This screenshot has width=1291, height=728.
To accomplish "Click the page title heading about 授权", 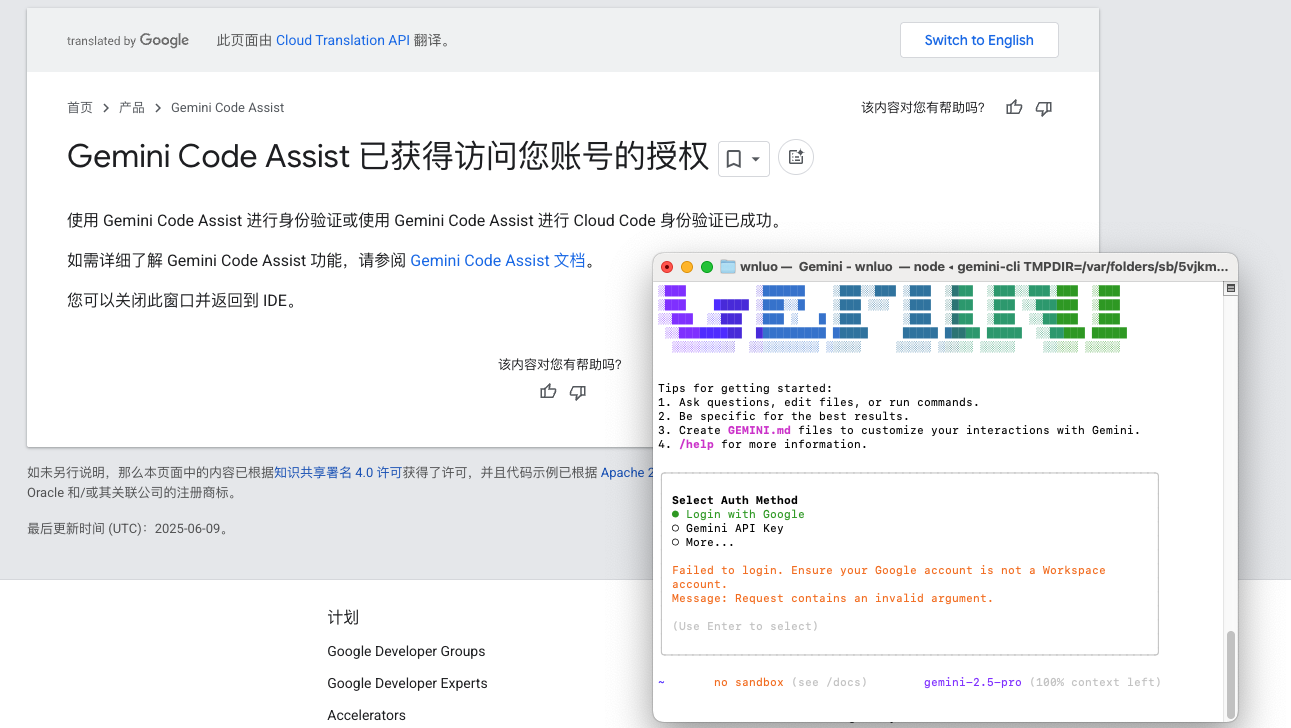I will pyautogui.click(x=388, y=157).
